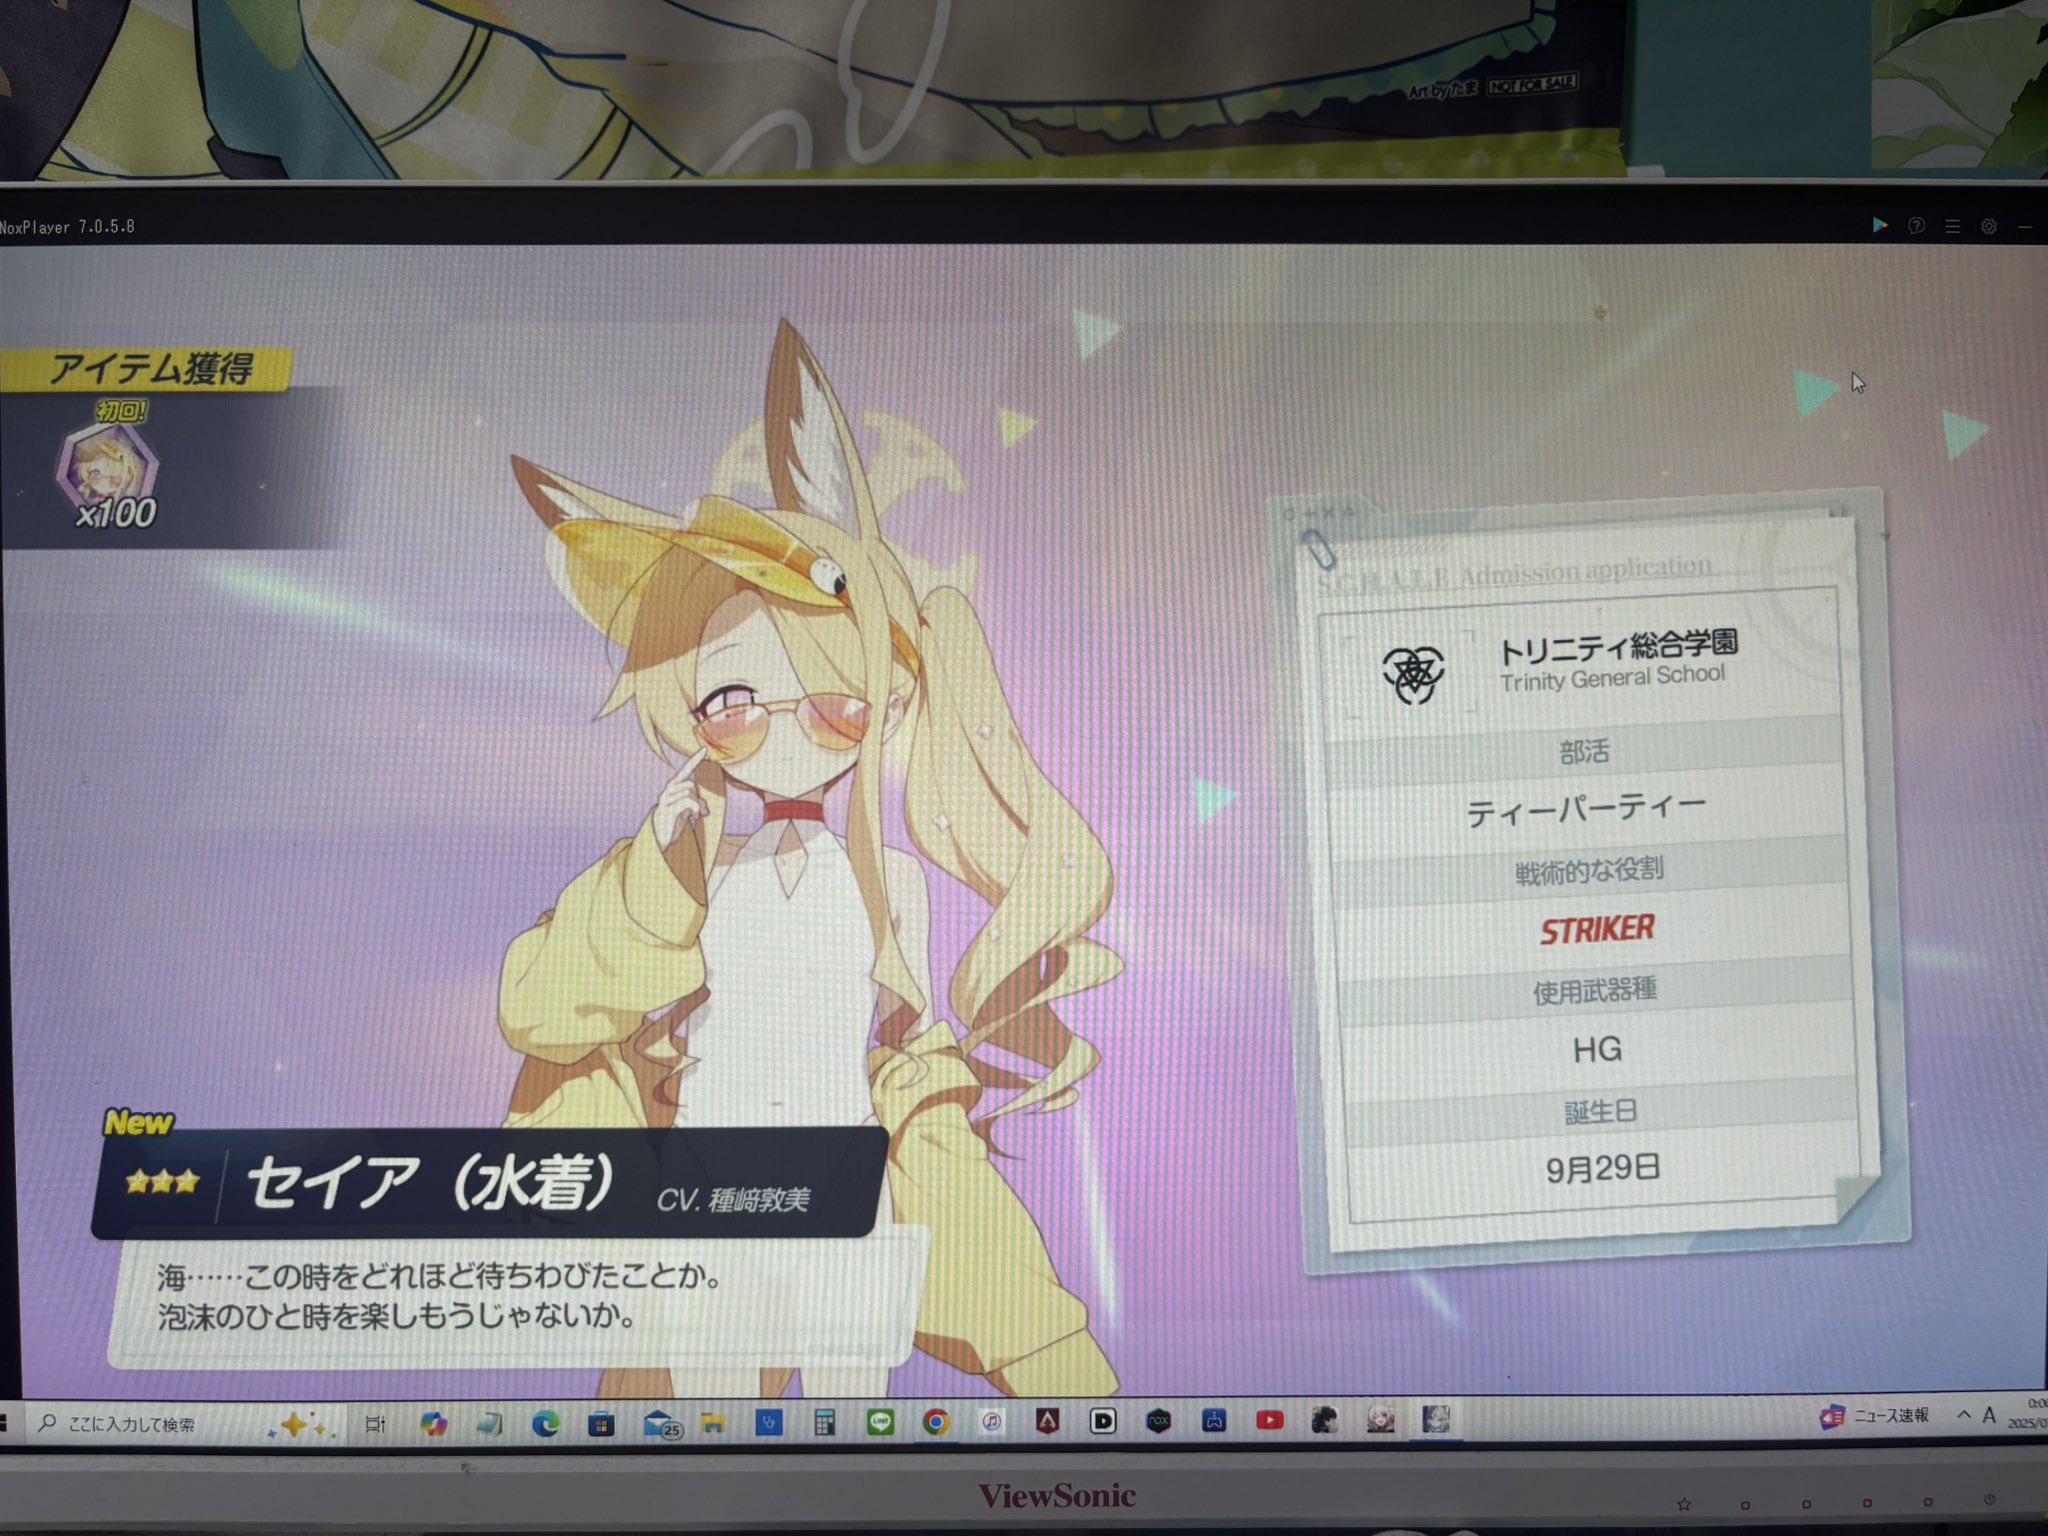Expand the system tray hidden icons chevron
The width and height of the screenshot is (2048, 1536).
coord(1964,1415)
